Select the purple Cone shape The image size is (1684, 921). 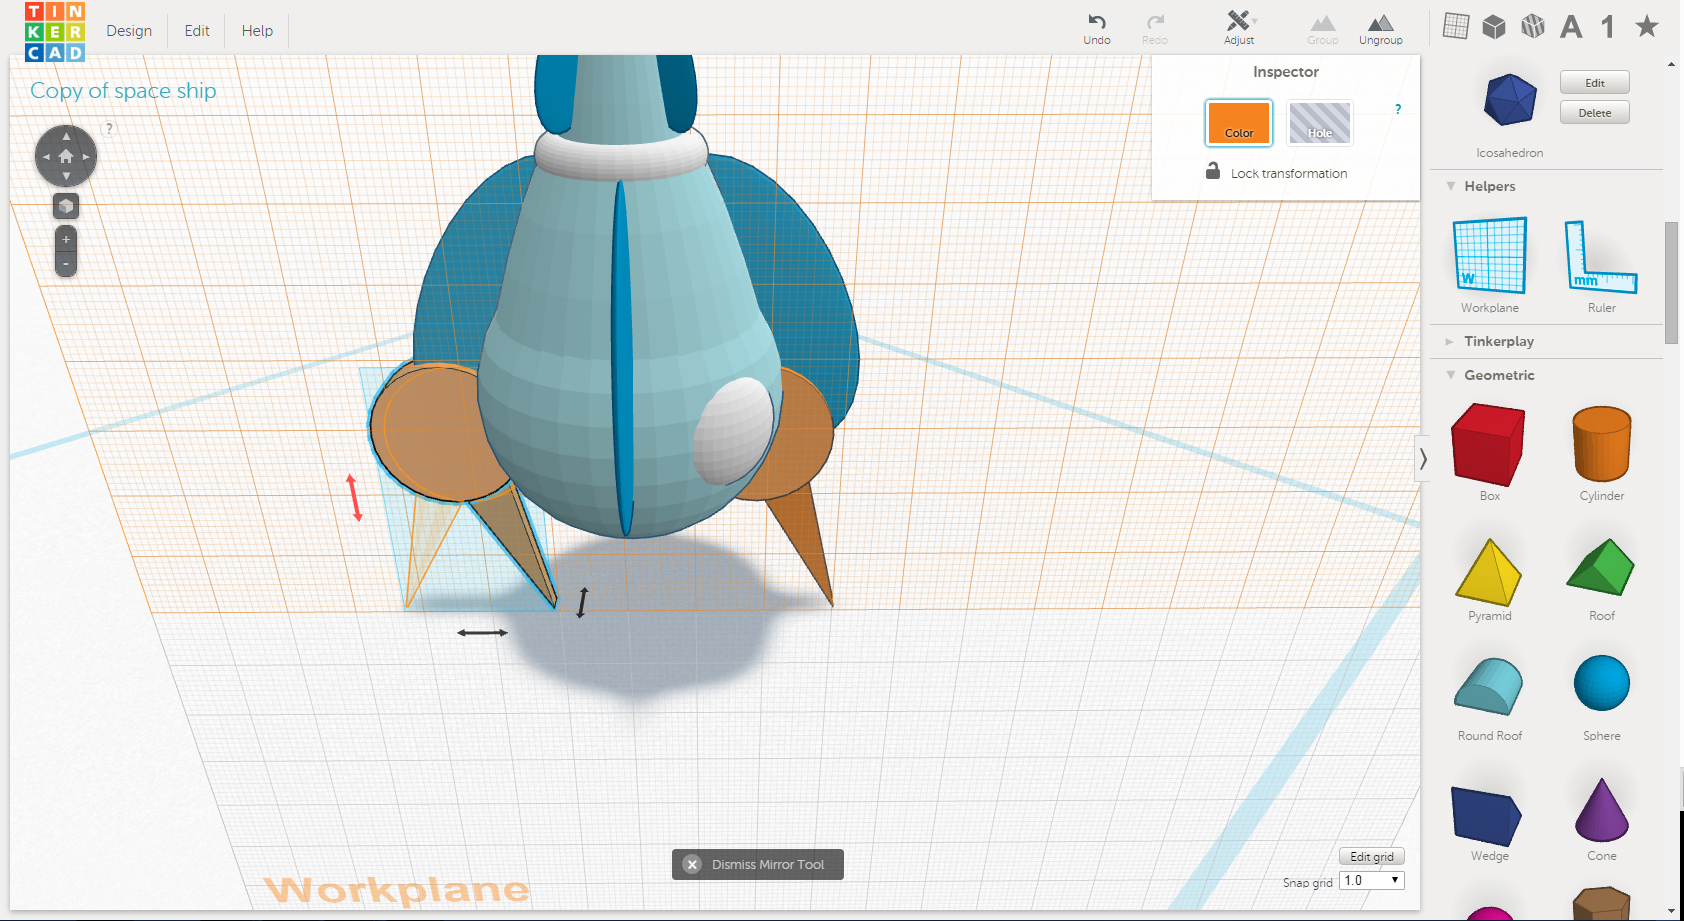[1602, 810]
